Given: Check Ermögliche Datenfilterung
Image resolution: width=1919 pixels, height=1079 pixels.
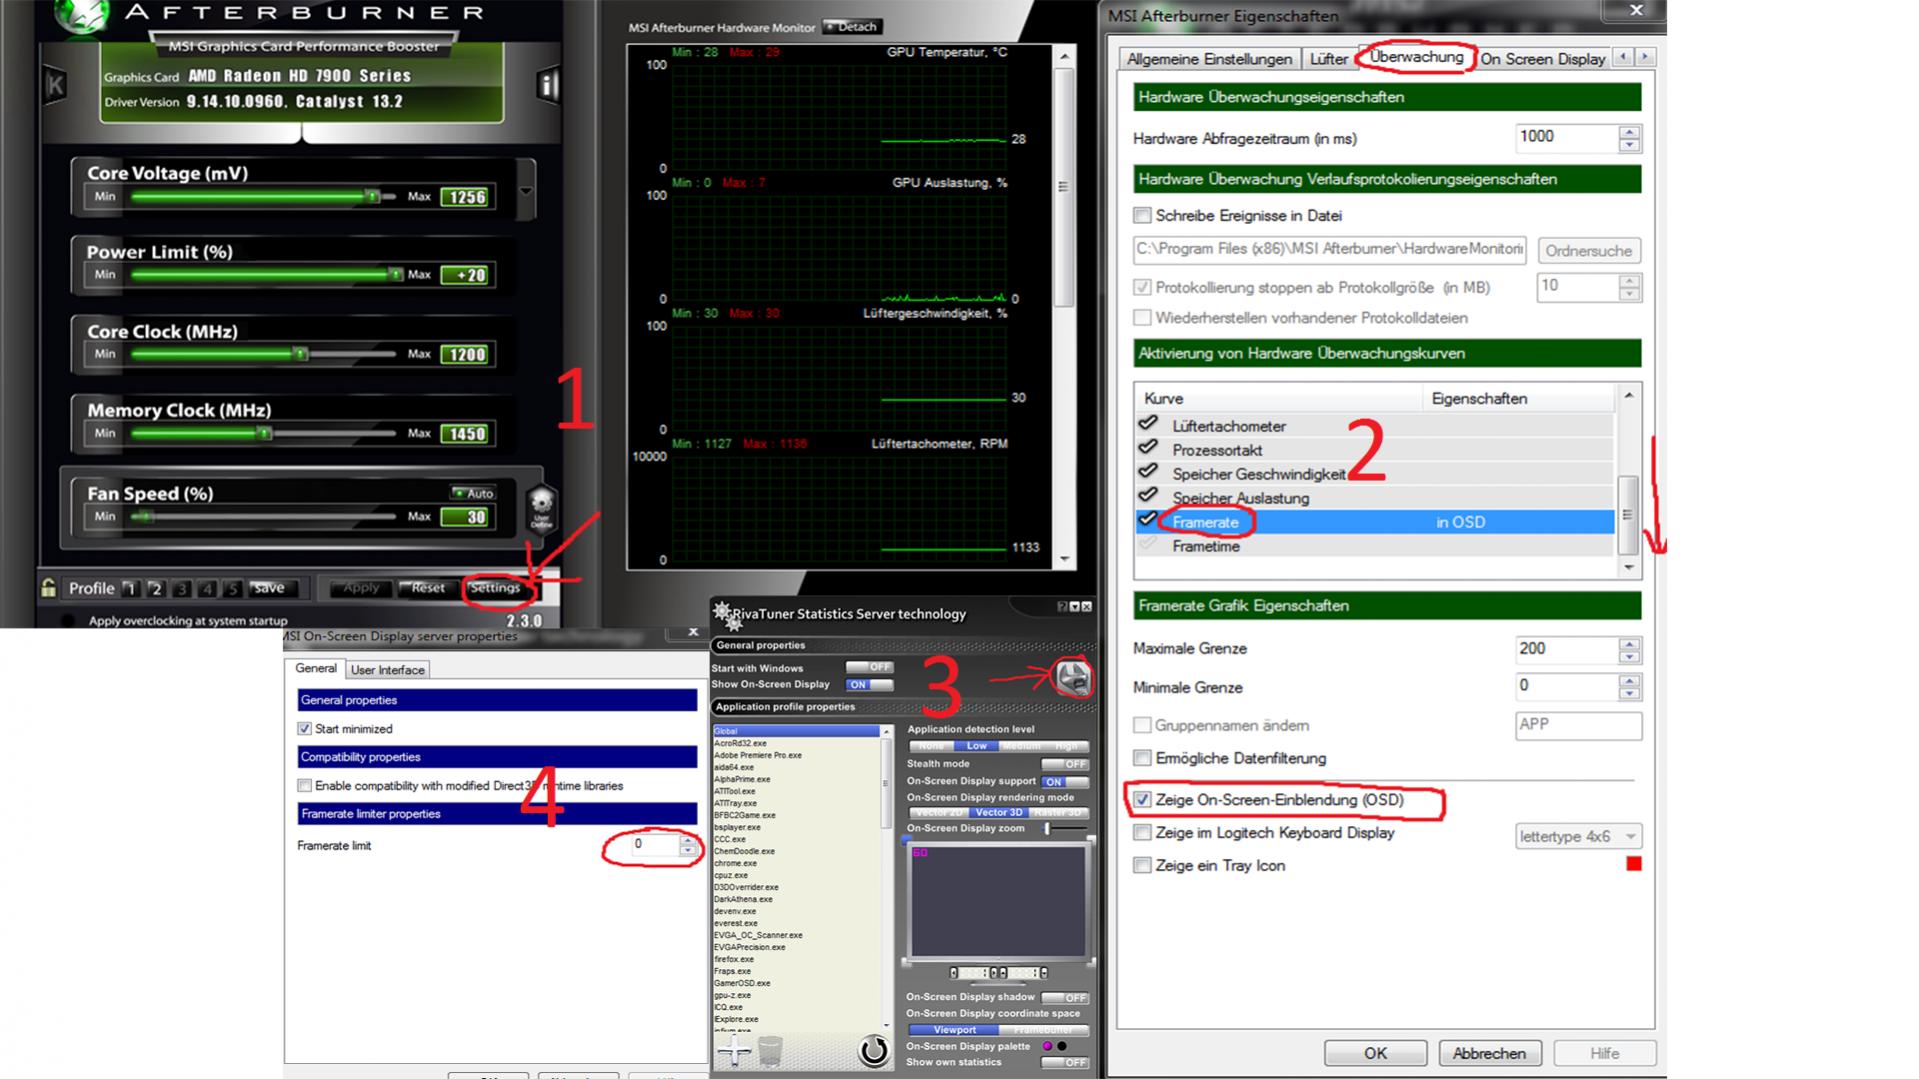Looking at the screenshot, I should pyautogui.click(x=1142, y=758).
